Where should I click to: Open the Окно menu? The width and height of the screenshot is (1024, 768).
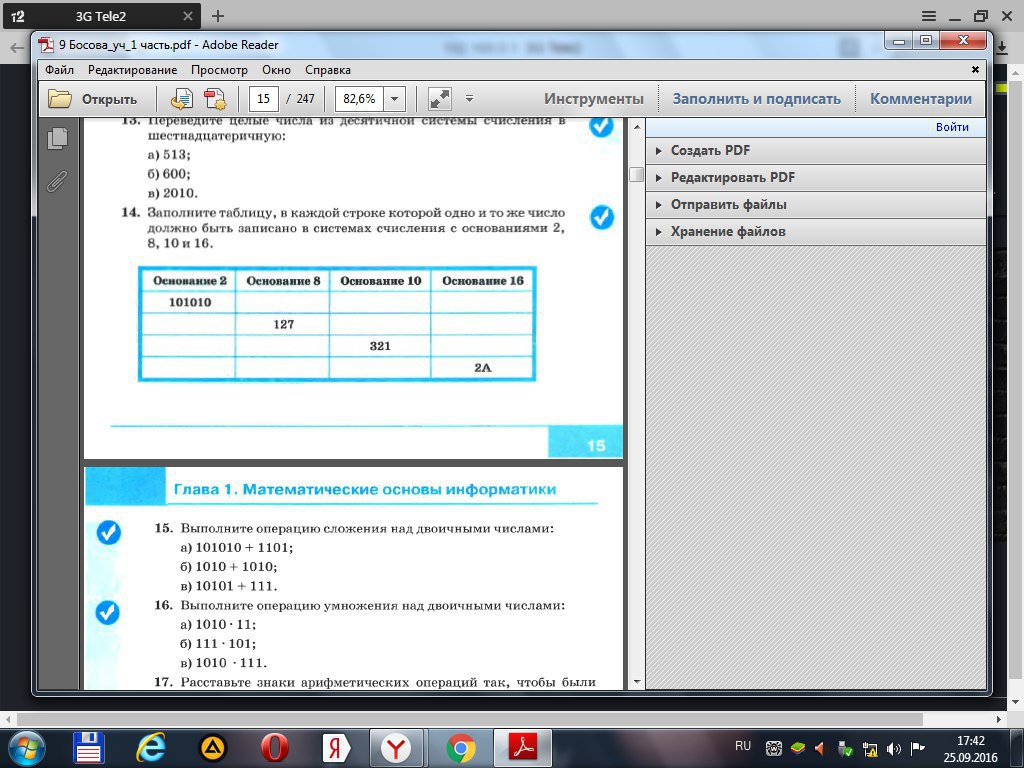276,70
